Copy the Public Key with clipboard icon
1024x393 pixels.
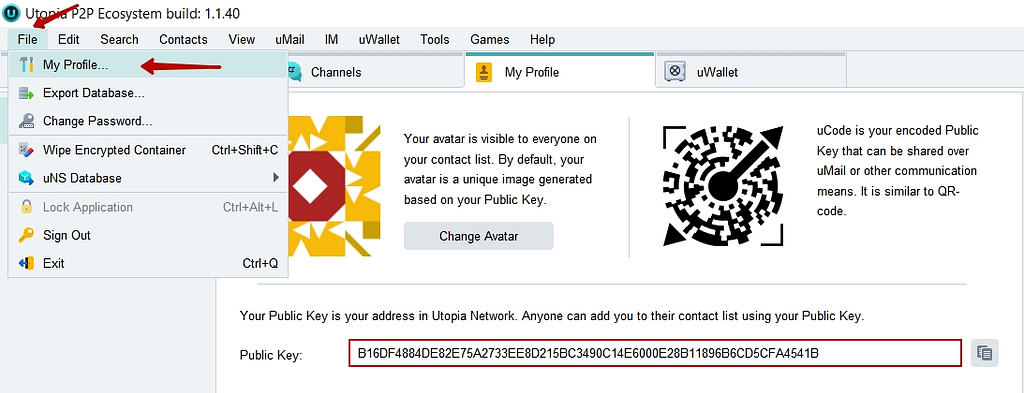[984, 353]
